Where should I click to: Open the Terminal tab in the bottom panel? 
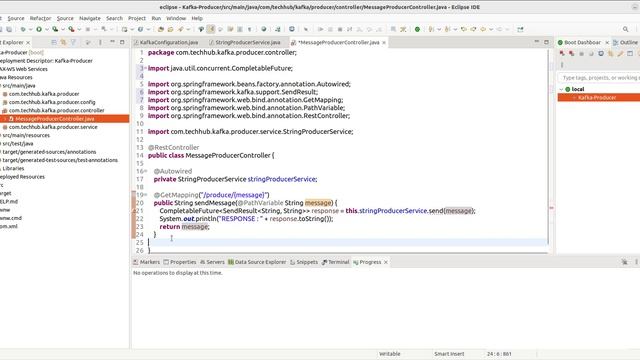click(x=336, y=262)
